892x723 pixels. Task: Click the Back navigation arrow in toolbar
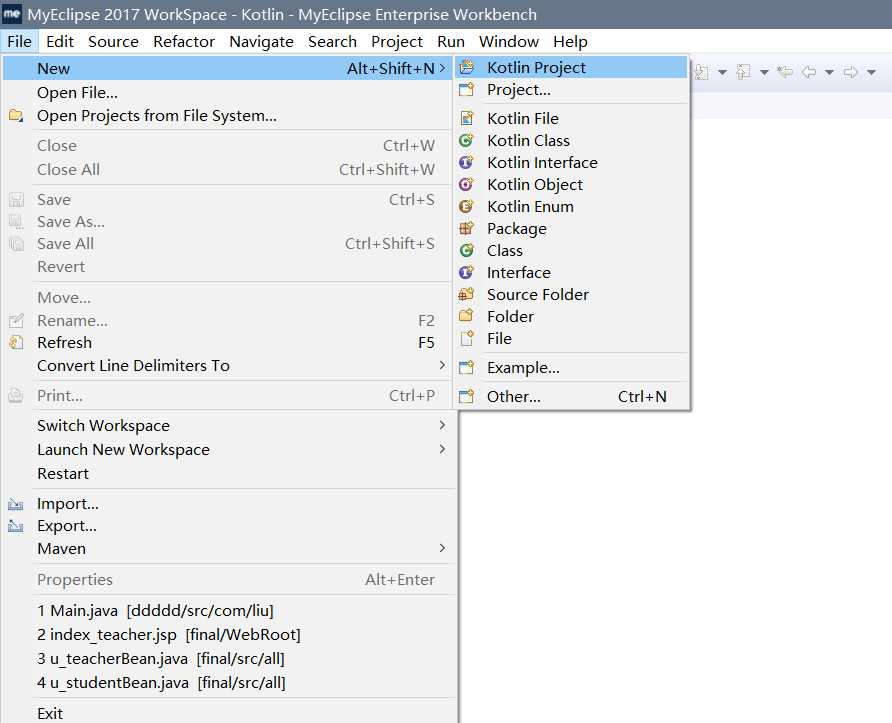point(809,72)
